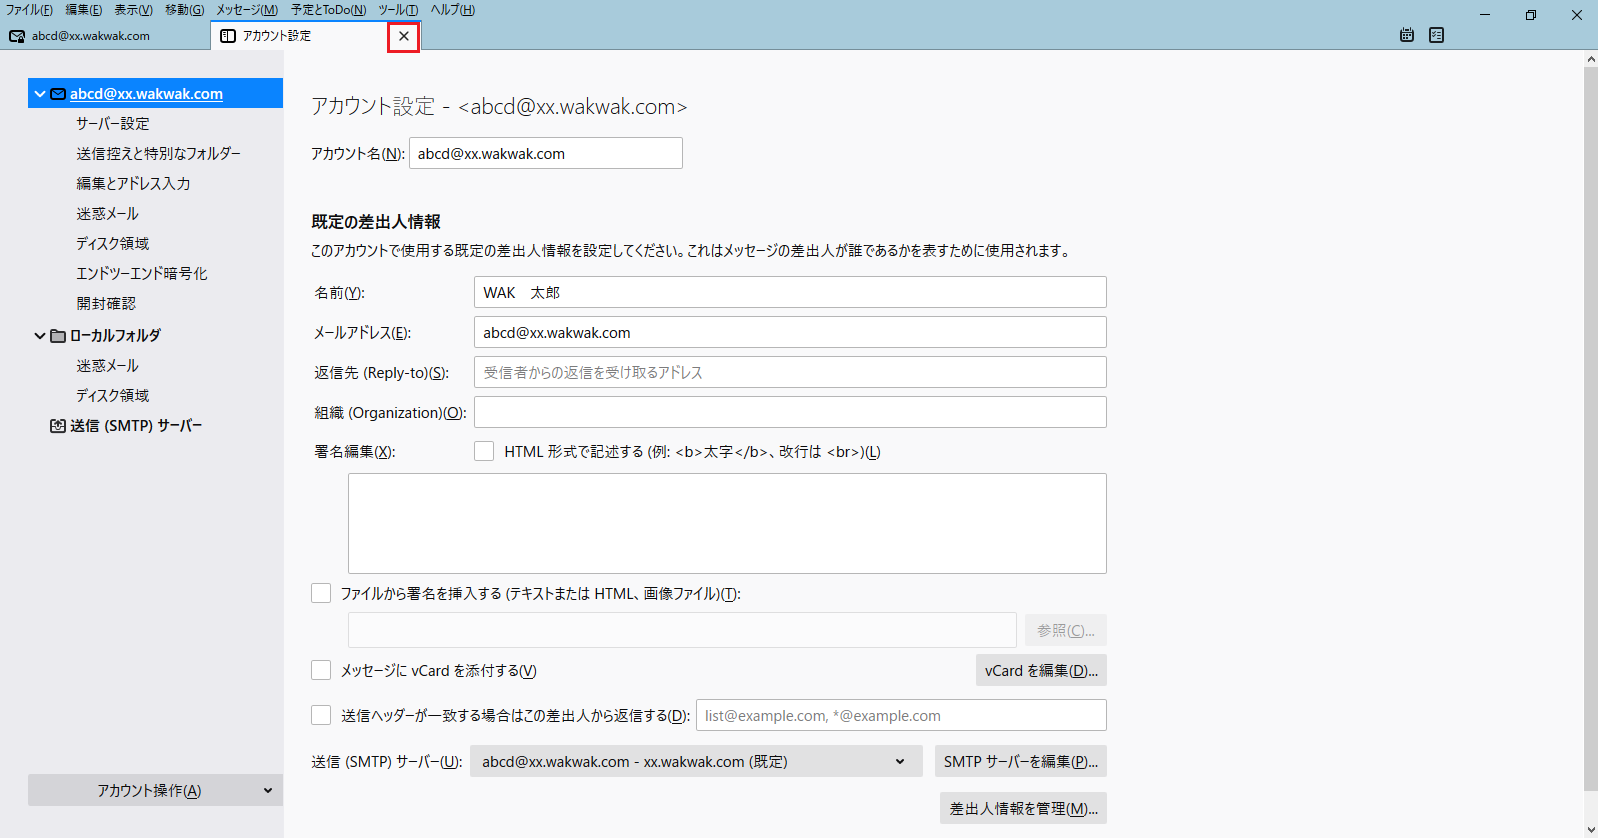Click the 参照 browse button
The image size is (1598, 838).
tap(1065, 630)
